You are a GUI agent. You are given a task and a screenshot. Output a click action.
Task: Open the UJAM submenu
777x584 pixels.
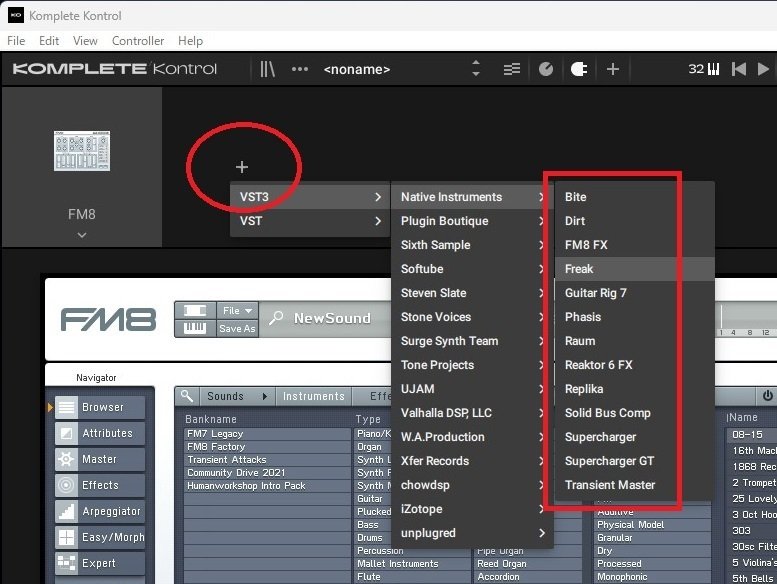[x=472, y=389]
